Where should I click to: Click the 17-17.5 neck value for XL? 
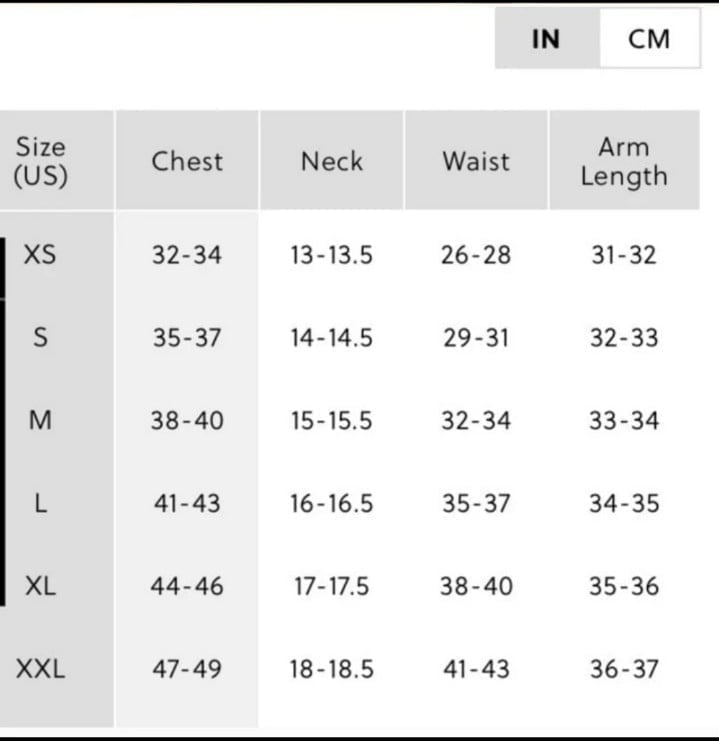(332, 586)
